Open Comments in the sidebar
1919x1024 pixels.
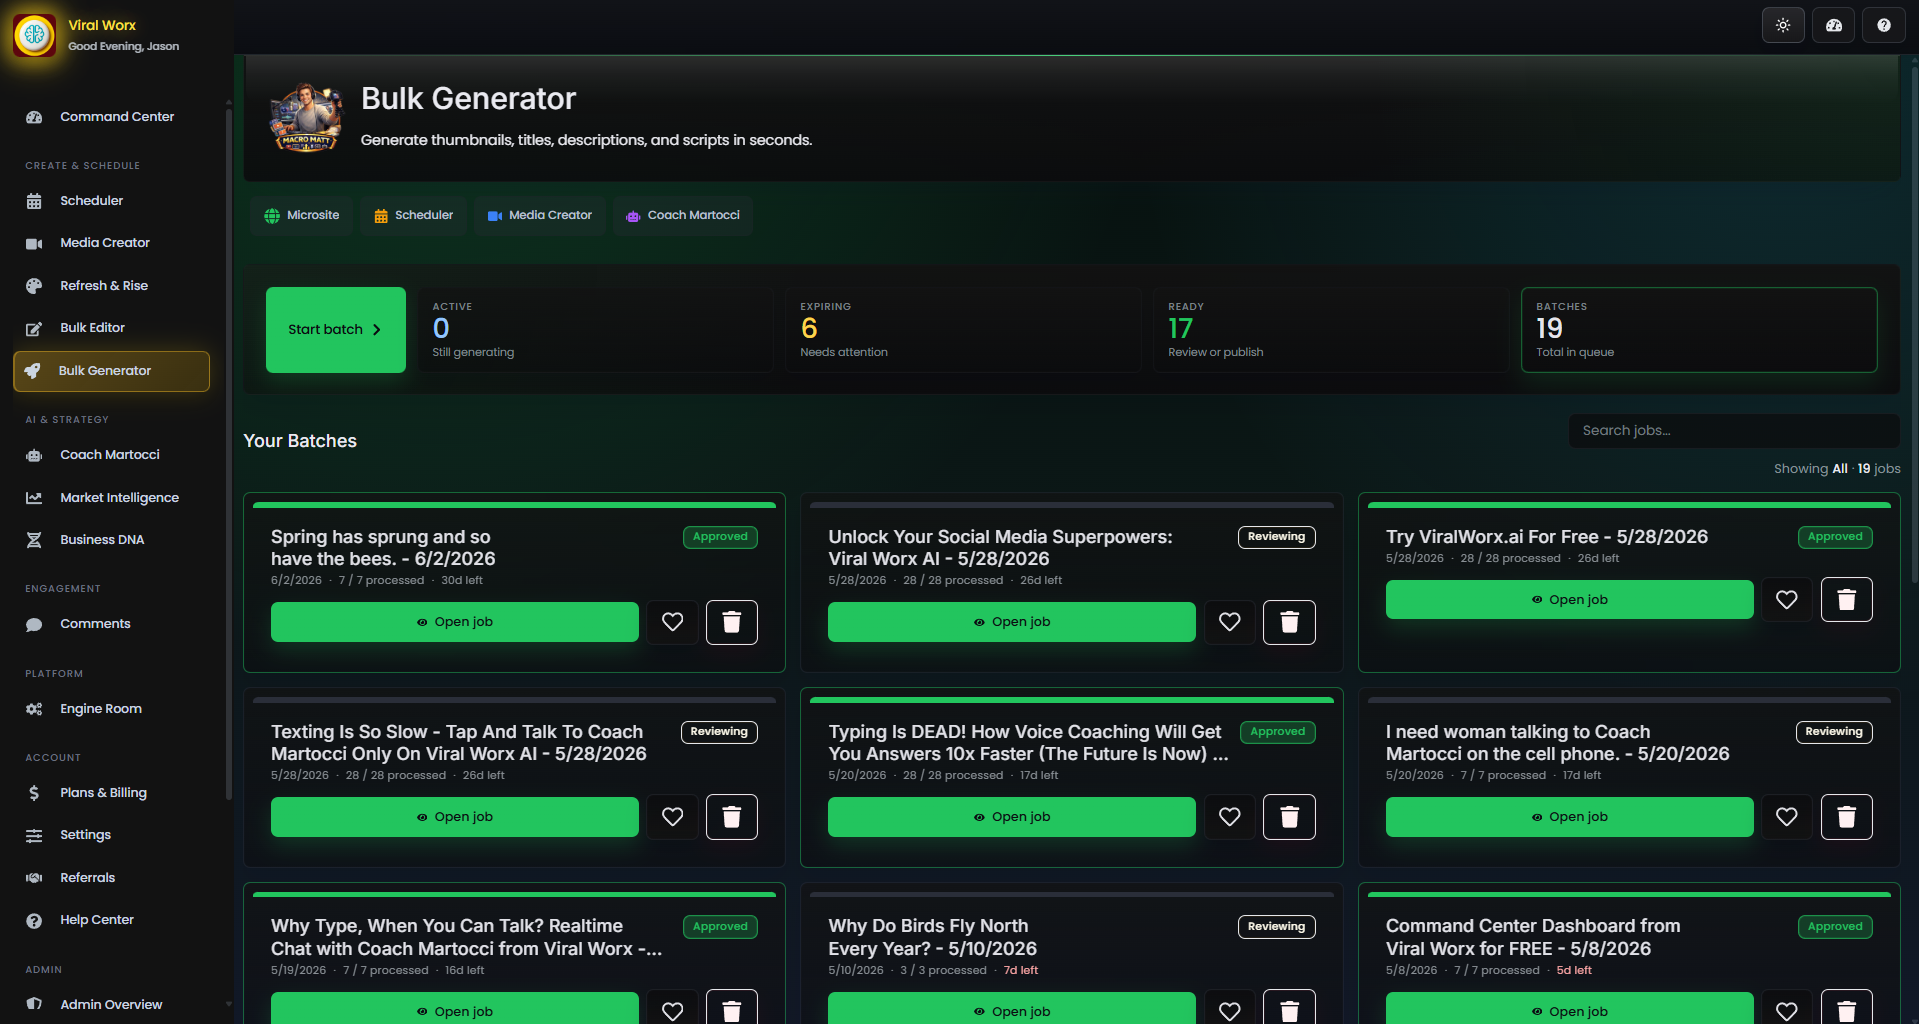[112, 624]
